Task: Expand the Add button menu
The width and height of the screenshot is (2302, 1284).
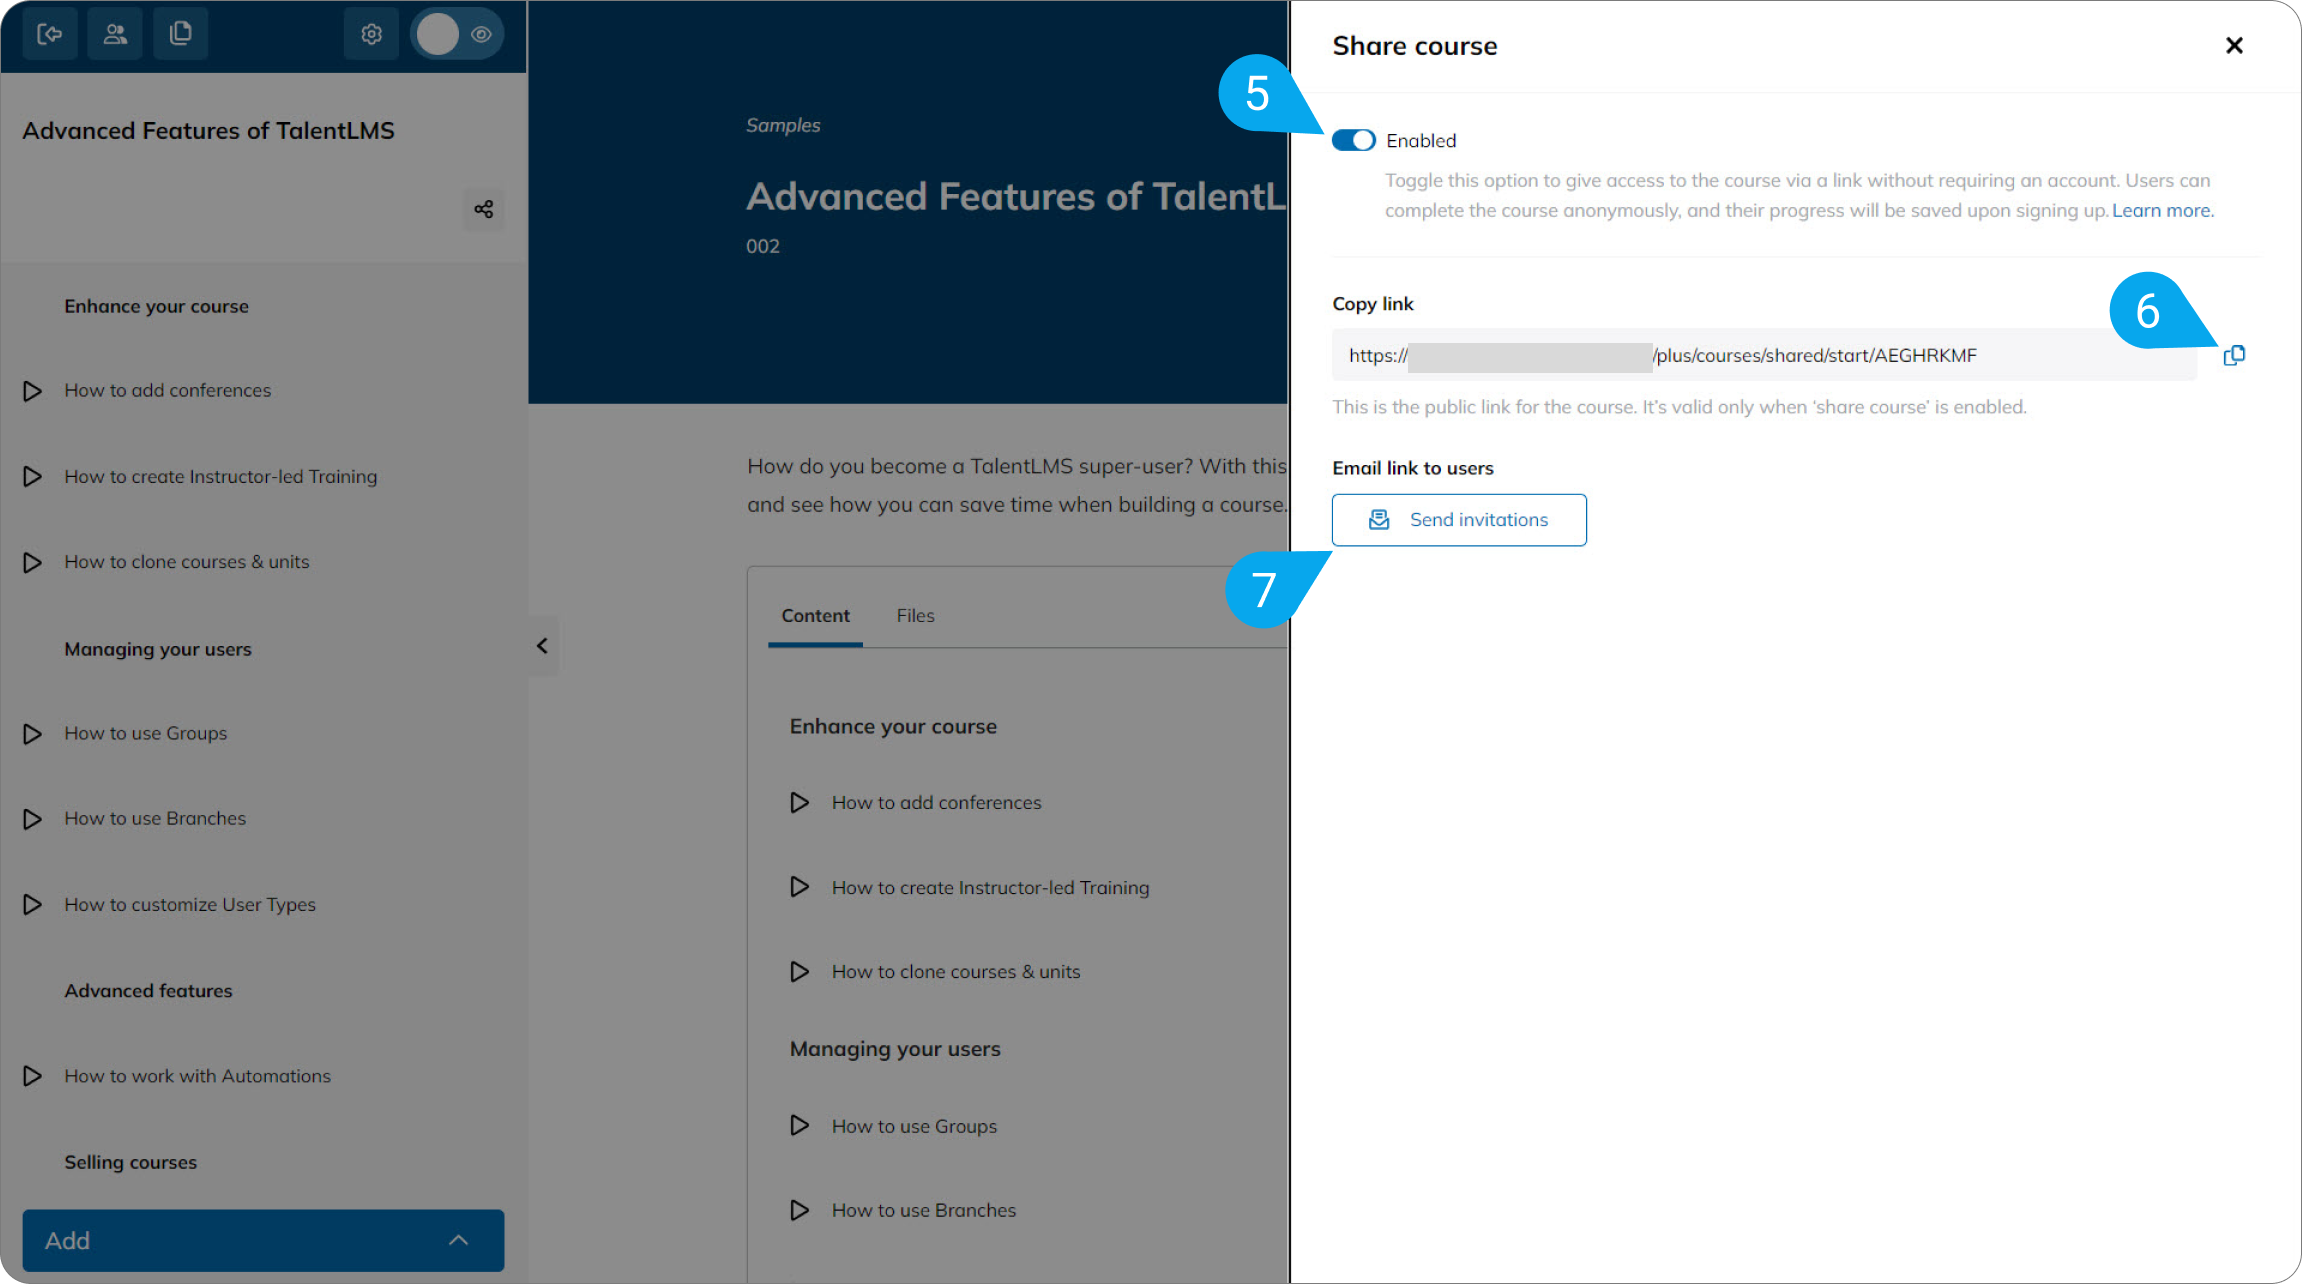Action: coord(263,1240)
